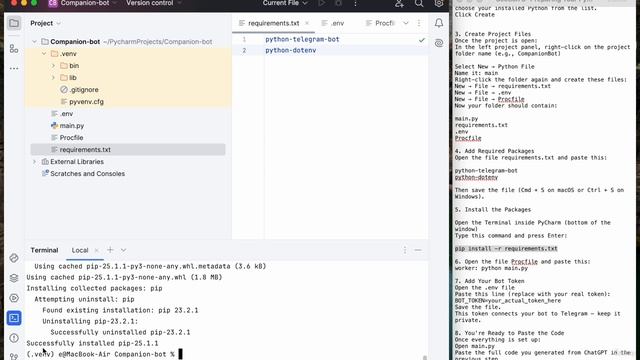Open the AI Assistant spiral icon

point(439,43)
